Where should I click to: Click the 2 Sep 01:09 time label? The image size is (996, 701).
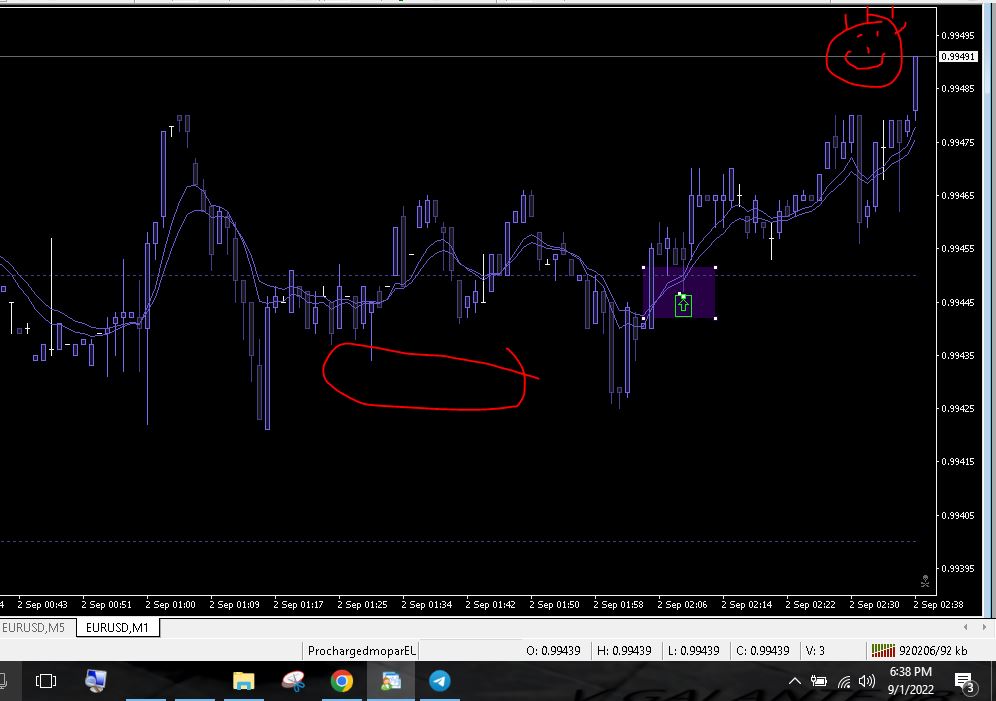[234, 604]
